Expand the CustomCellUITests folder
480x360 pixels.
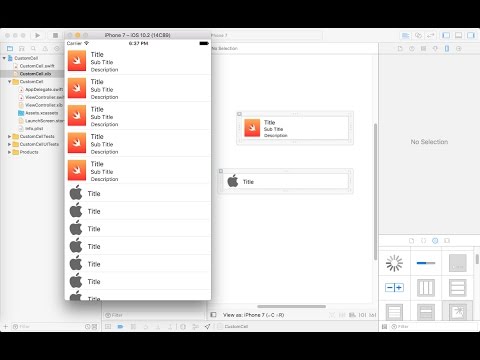pos(10,144)
